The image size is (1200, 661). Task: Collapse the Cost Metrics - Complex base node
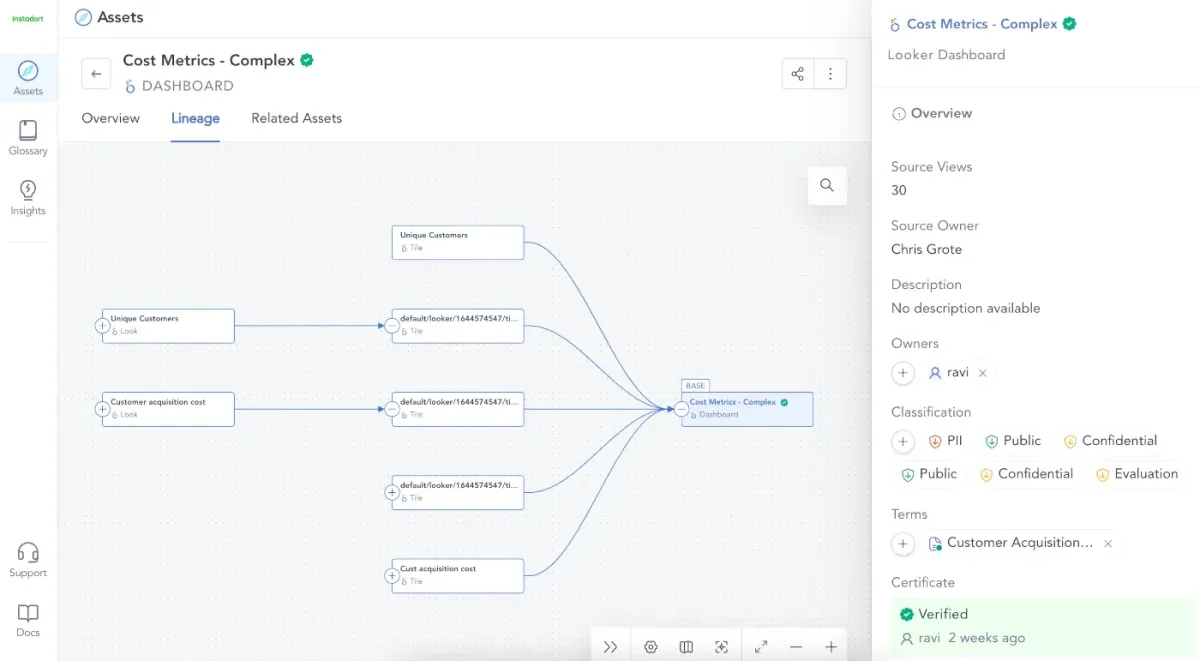tap(681, 409)
